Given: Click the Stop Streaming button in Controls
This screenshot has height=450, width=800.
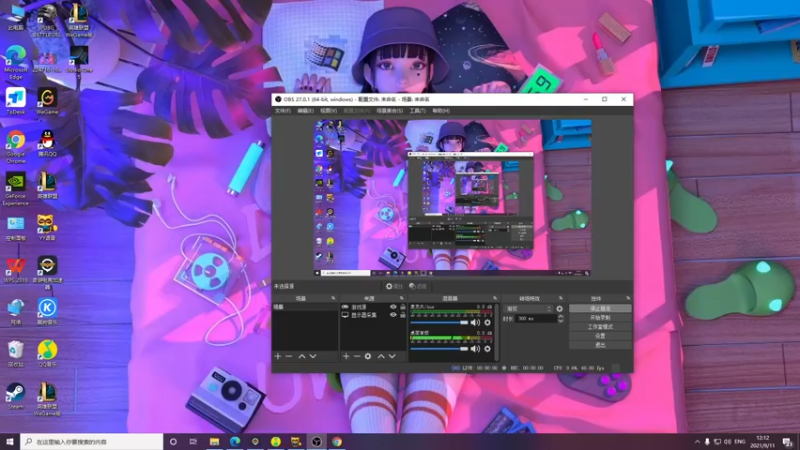Looking at the screenshot, I should [x=600, y=309].
